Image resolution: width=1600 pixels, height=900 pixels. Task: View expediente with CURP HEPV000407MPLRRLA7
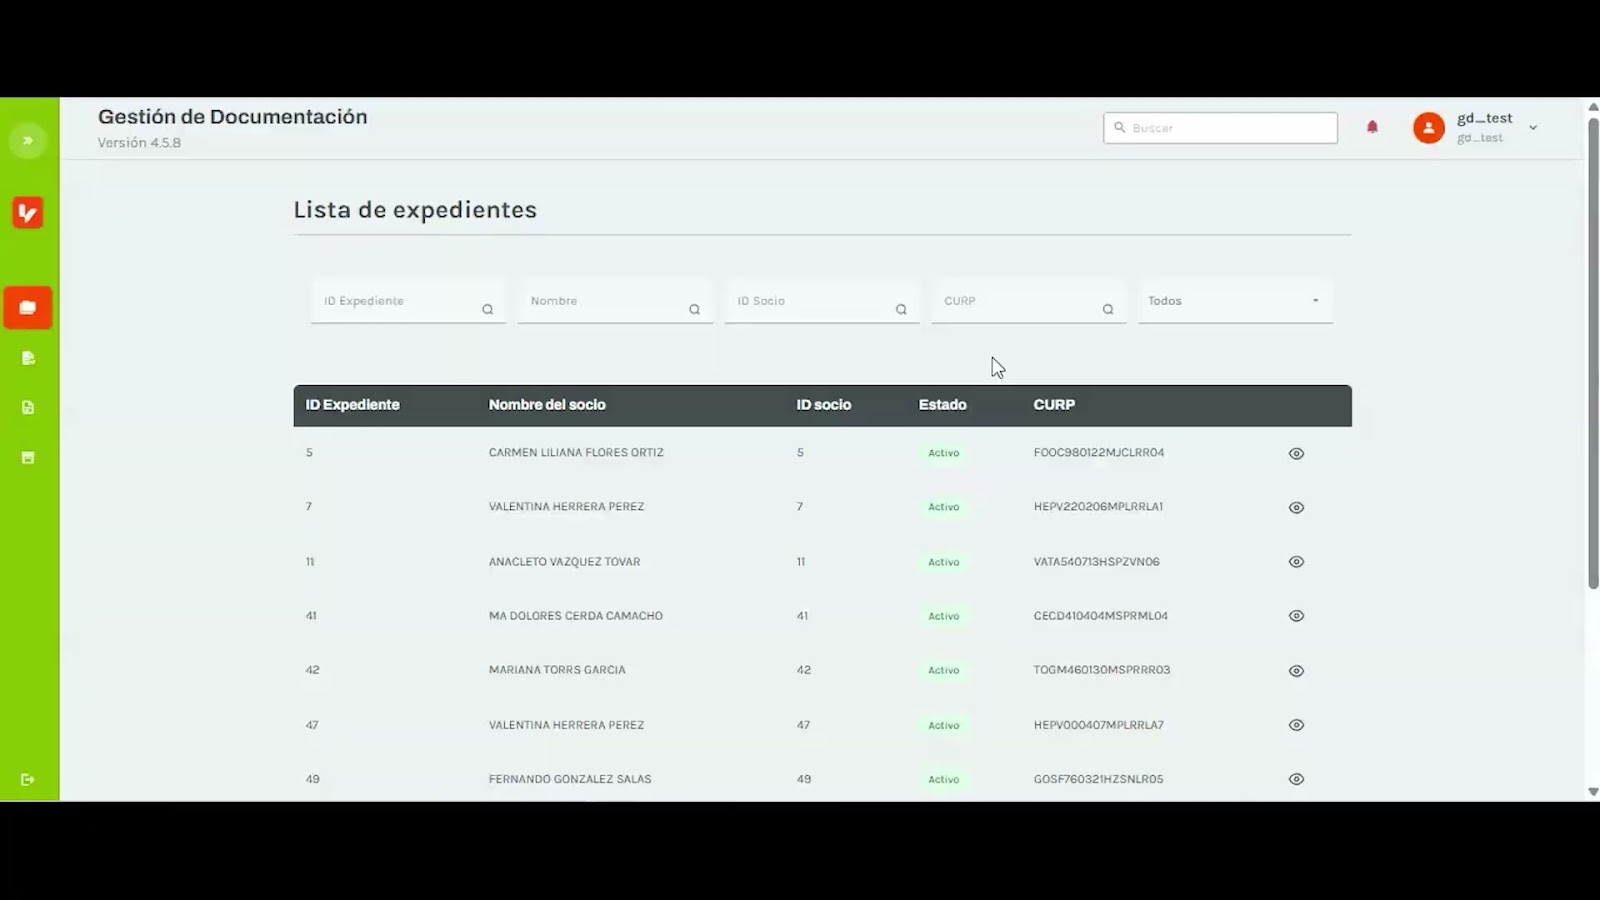point(1297,725)
